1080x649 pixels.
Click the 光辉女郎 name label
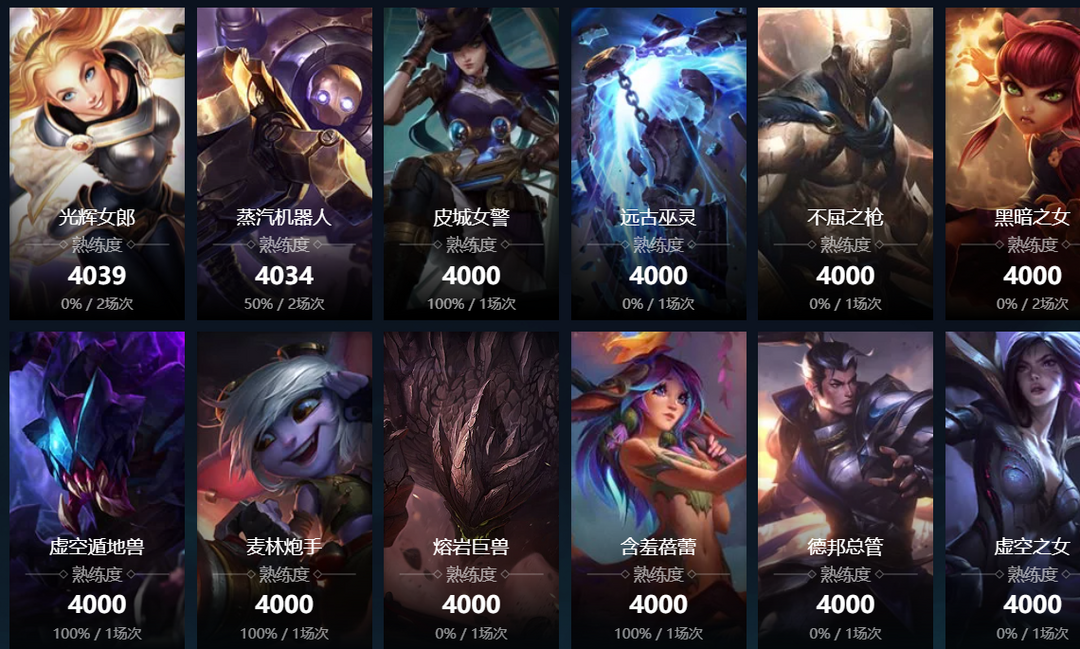(97, 218)
